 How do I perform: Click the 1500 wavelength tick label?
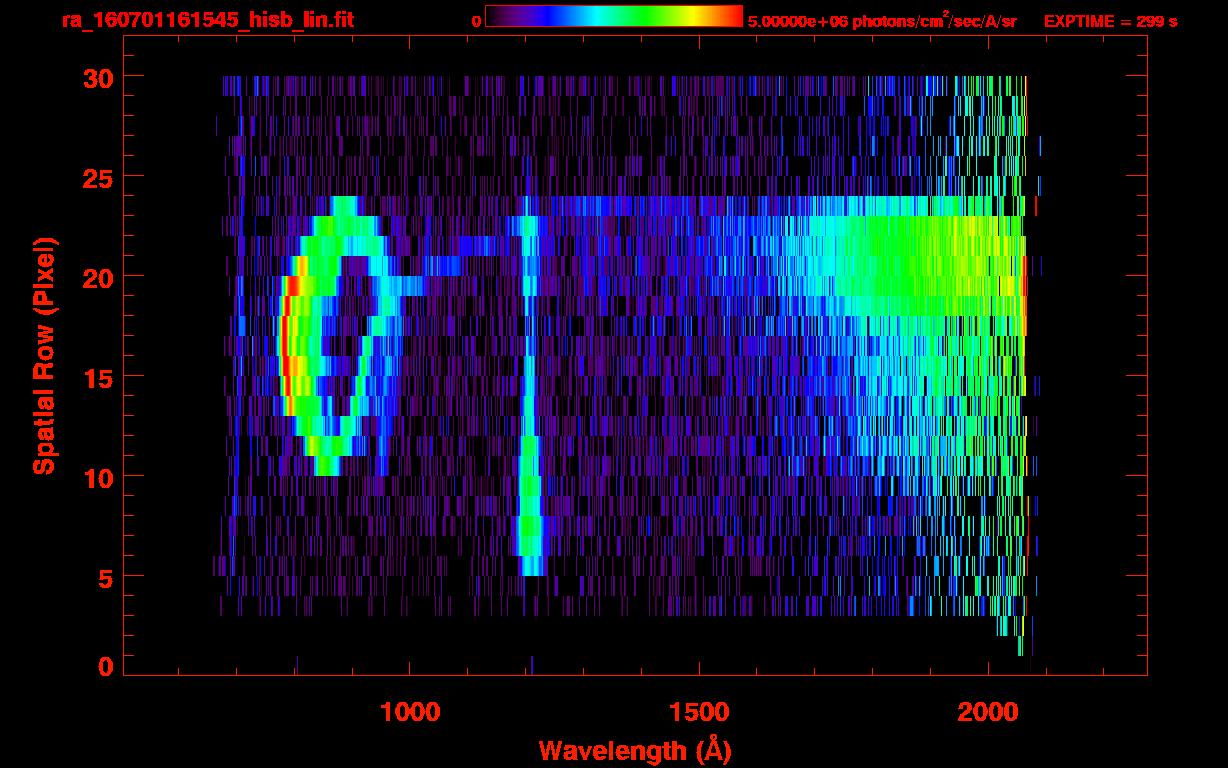699,712
